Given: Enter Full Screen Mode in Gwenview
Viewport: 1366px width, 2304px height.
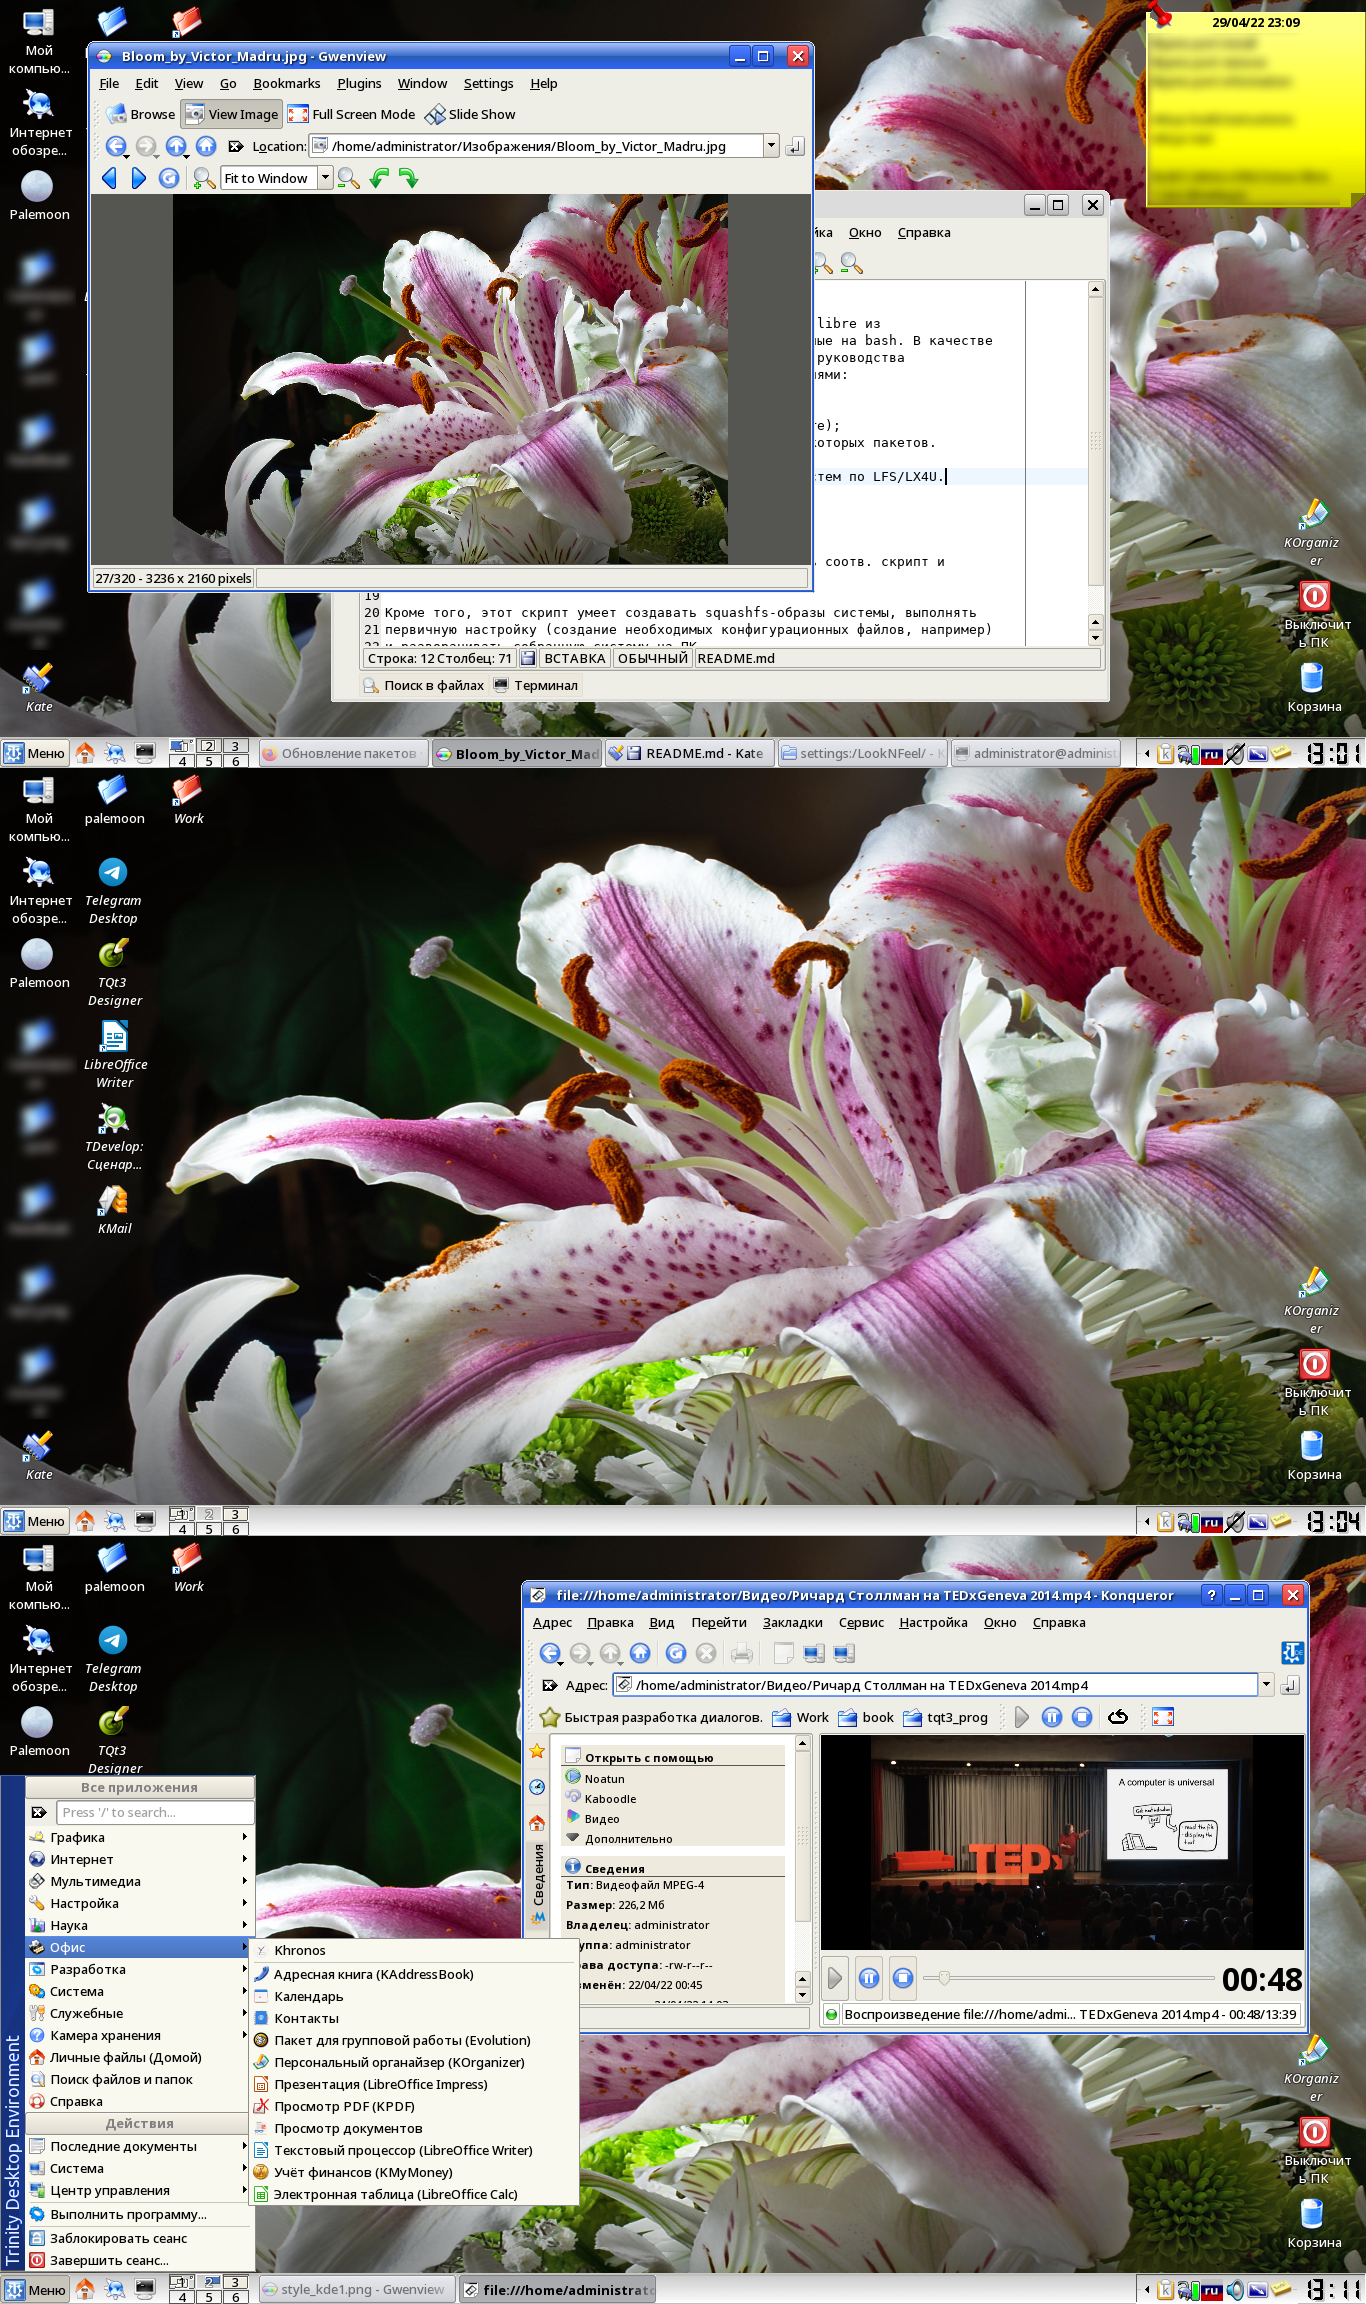Looking at the screenshot, I should pos(351,114).
